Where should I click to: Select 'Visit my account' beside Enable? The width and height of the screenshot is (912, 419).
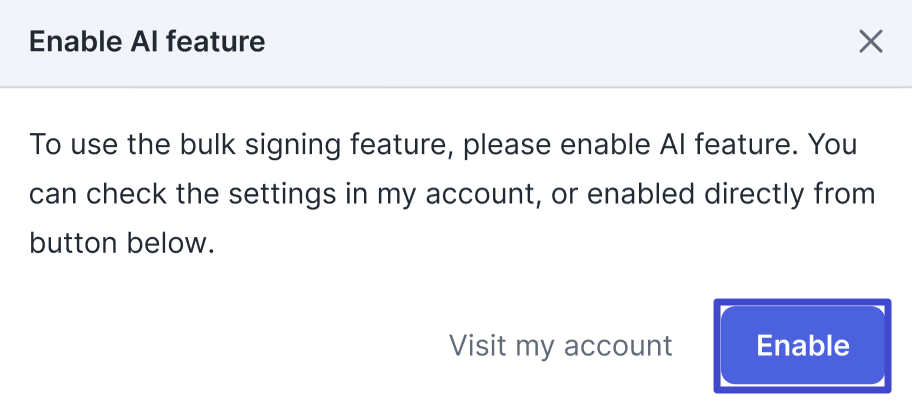tap(560, 346)
